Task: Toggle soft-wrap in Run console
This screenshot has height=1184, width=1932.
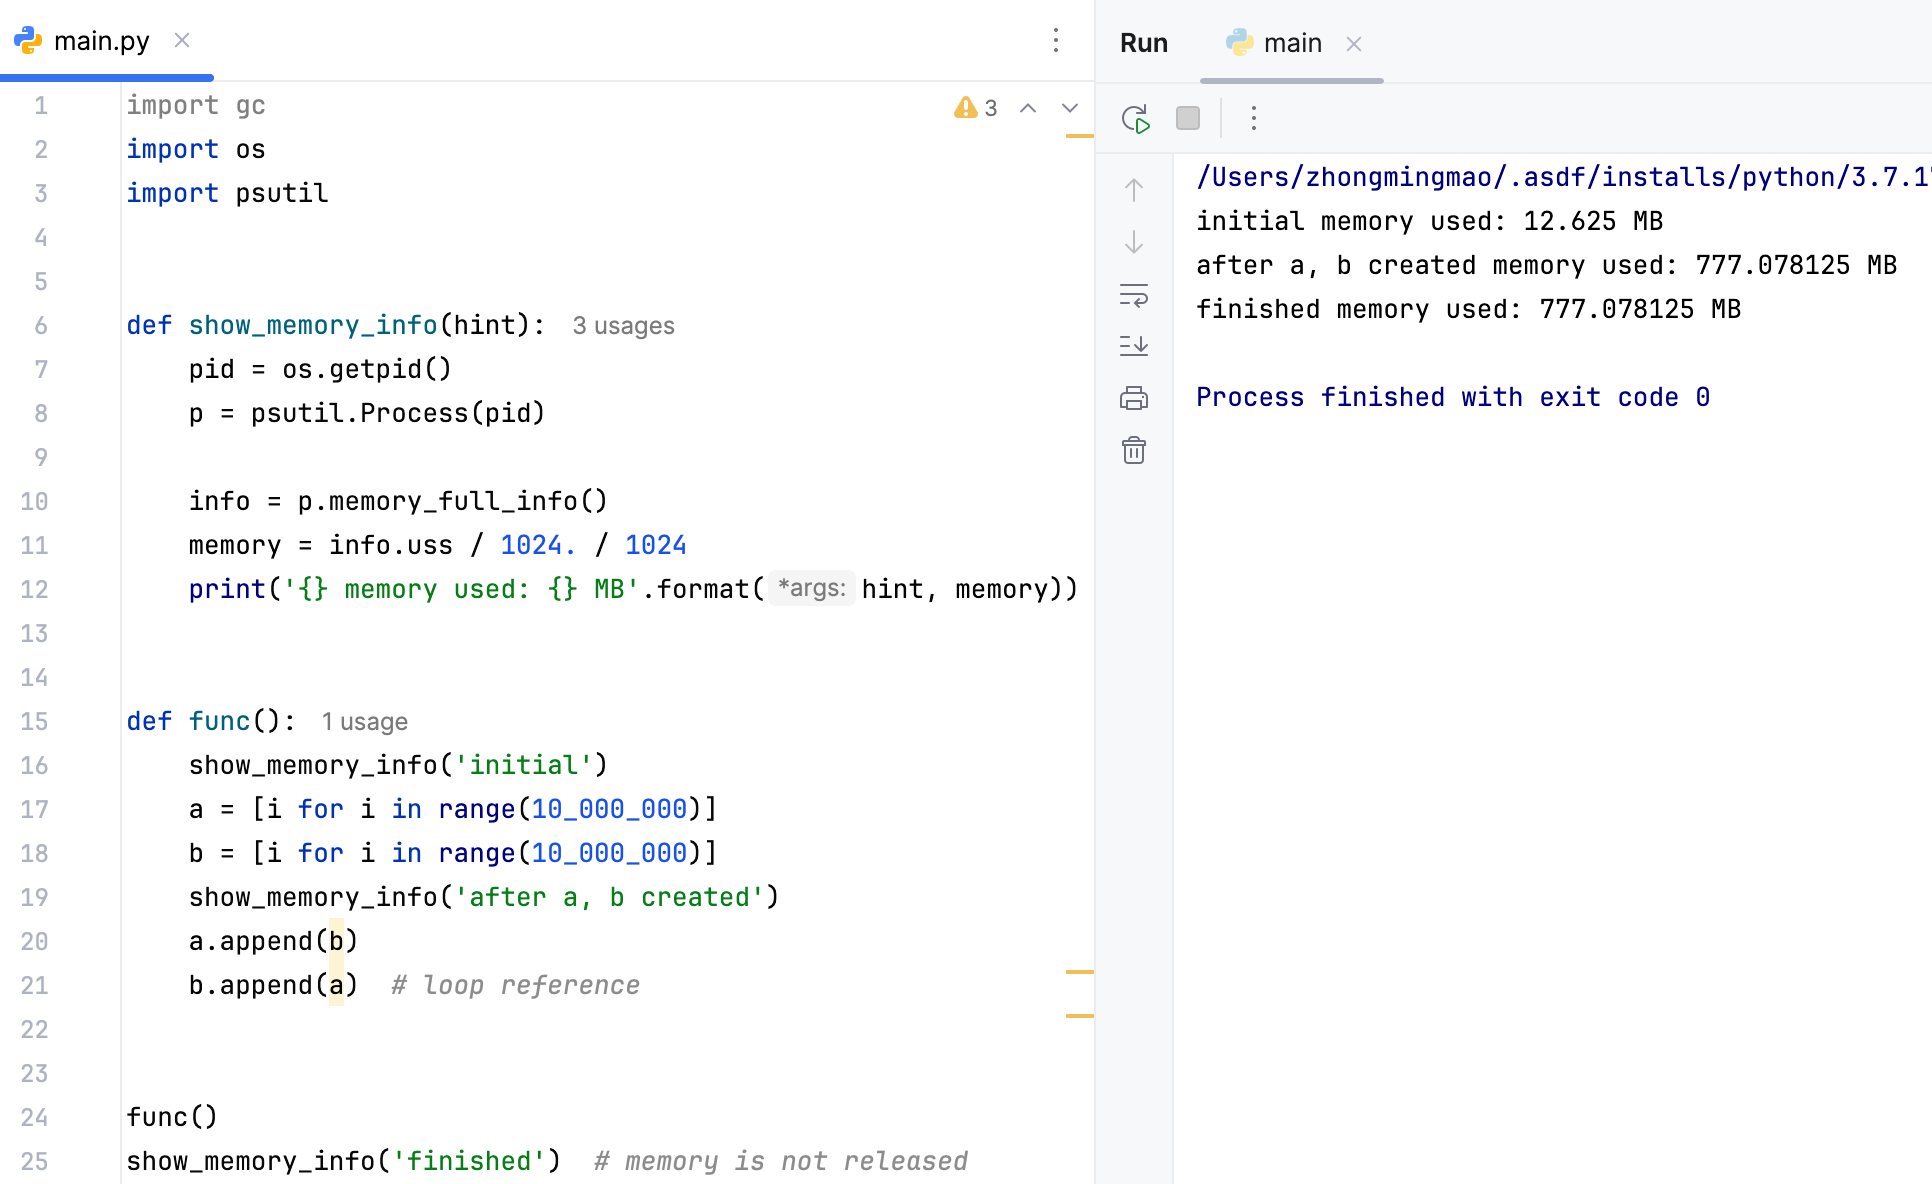Action: [1134, 295]
